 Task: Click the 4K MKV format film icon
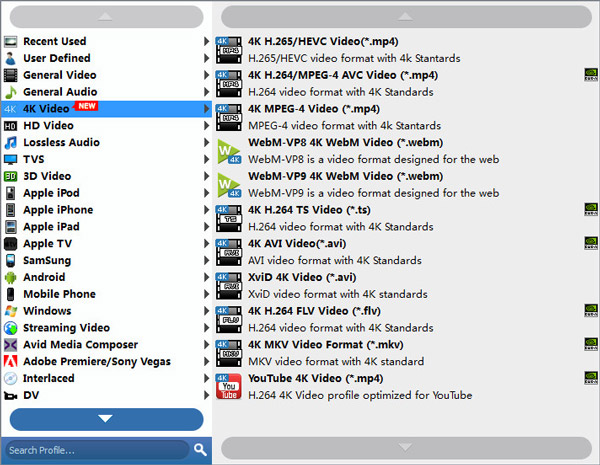point(228,353)
